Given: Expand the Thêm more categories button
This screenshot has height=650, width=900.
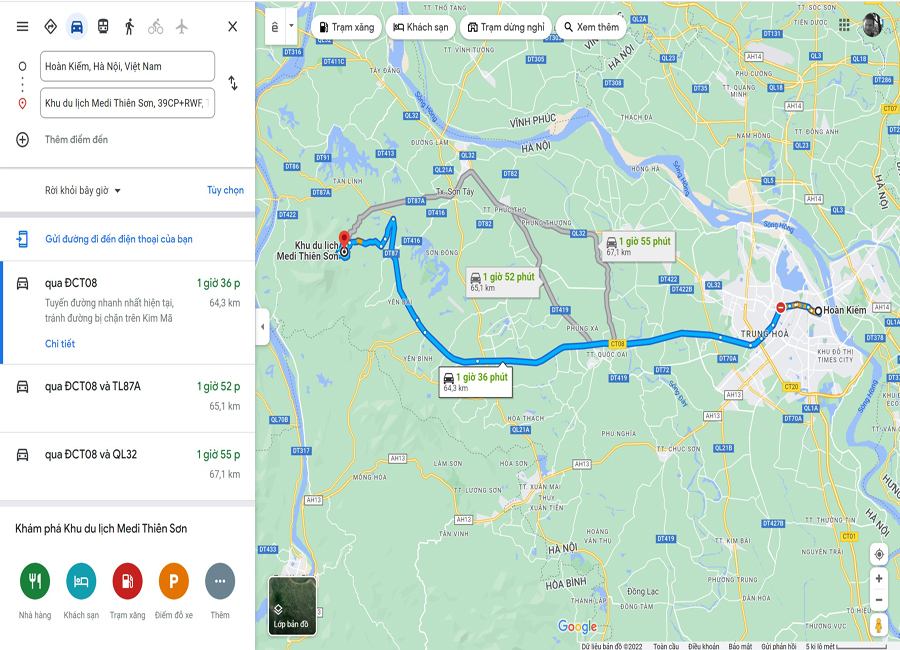Looking at the screenshot, I should pyautogui.click(x=220, y=581).
